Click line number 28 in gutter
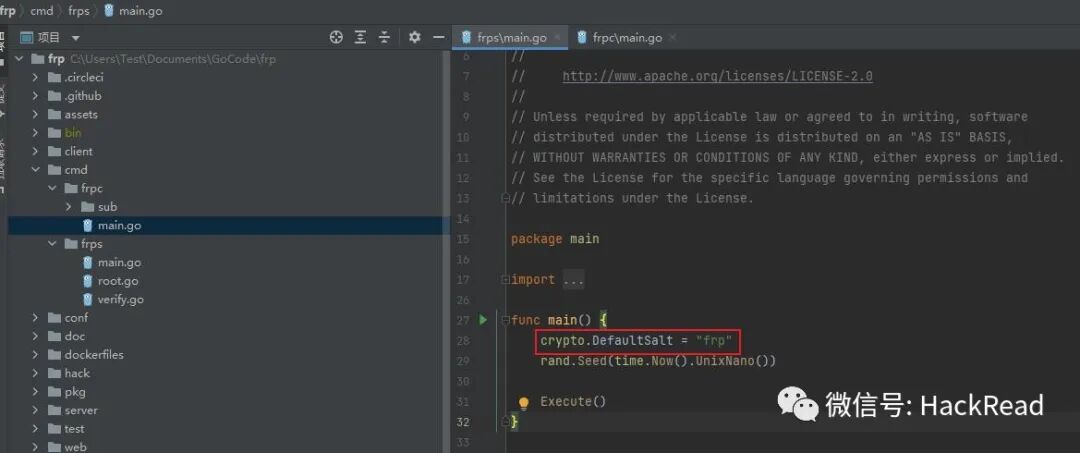 463,341
